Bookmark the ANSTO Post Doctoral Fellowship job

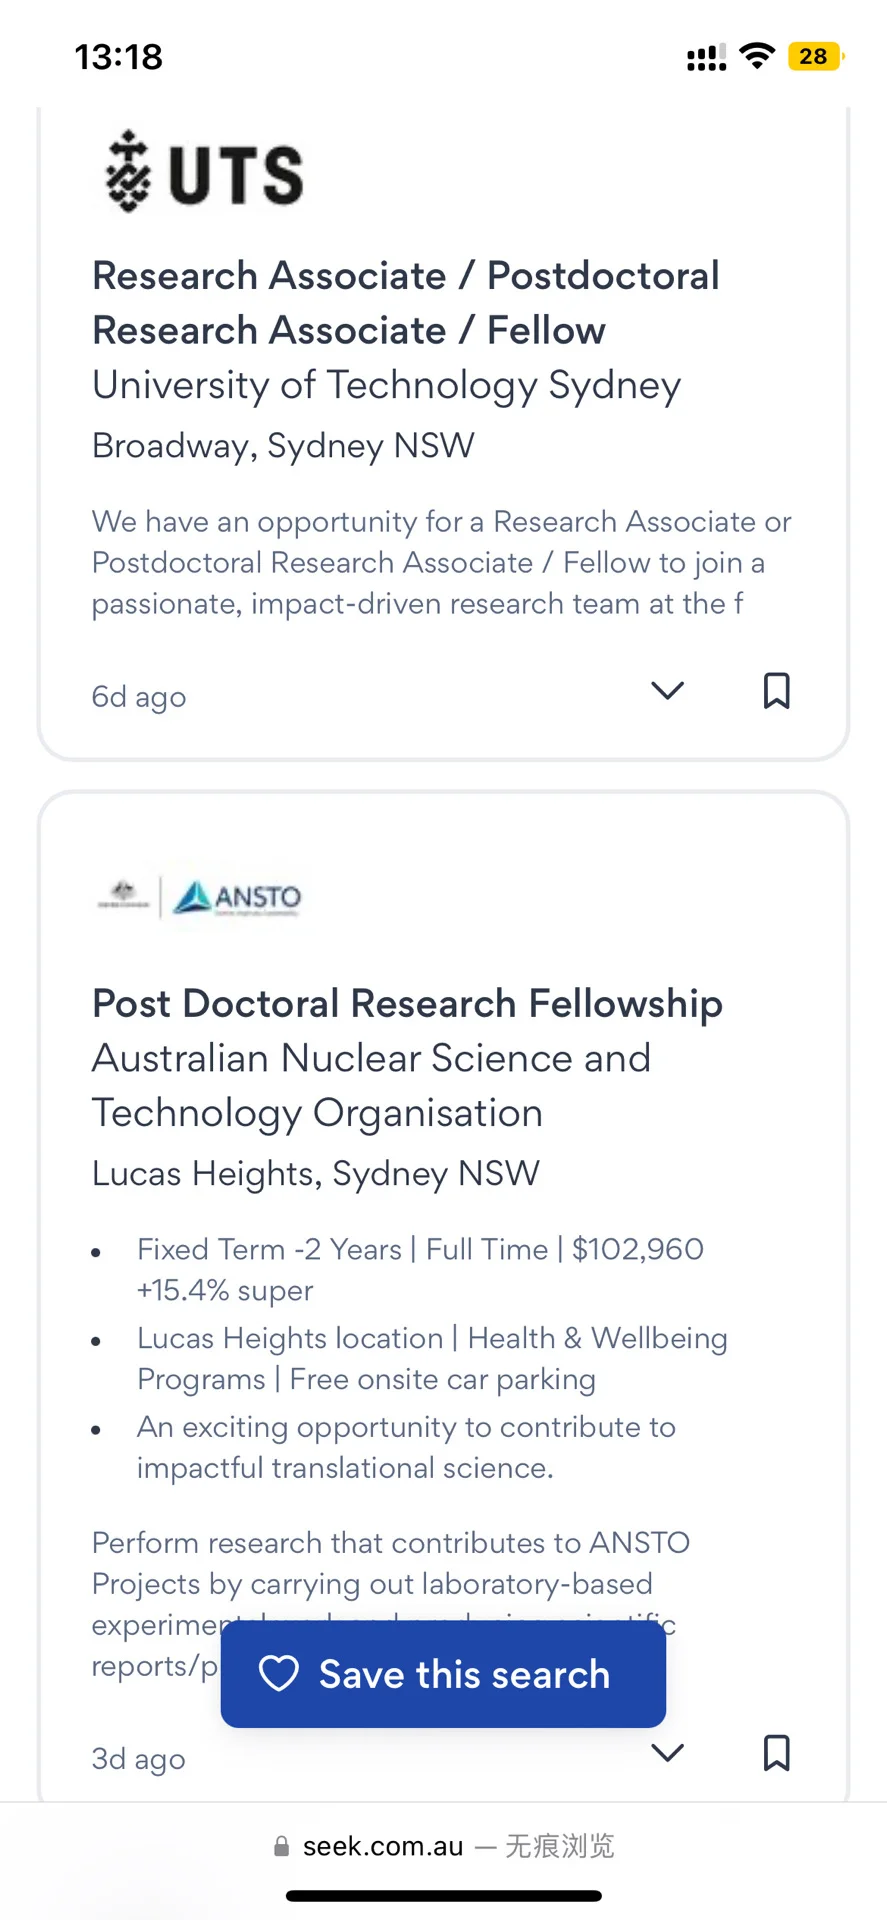point(776,1753)
